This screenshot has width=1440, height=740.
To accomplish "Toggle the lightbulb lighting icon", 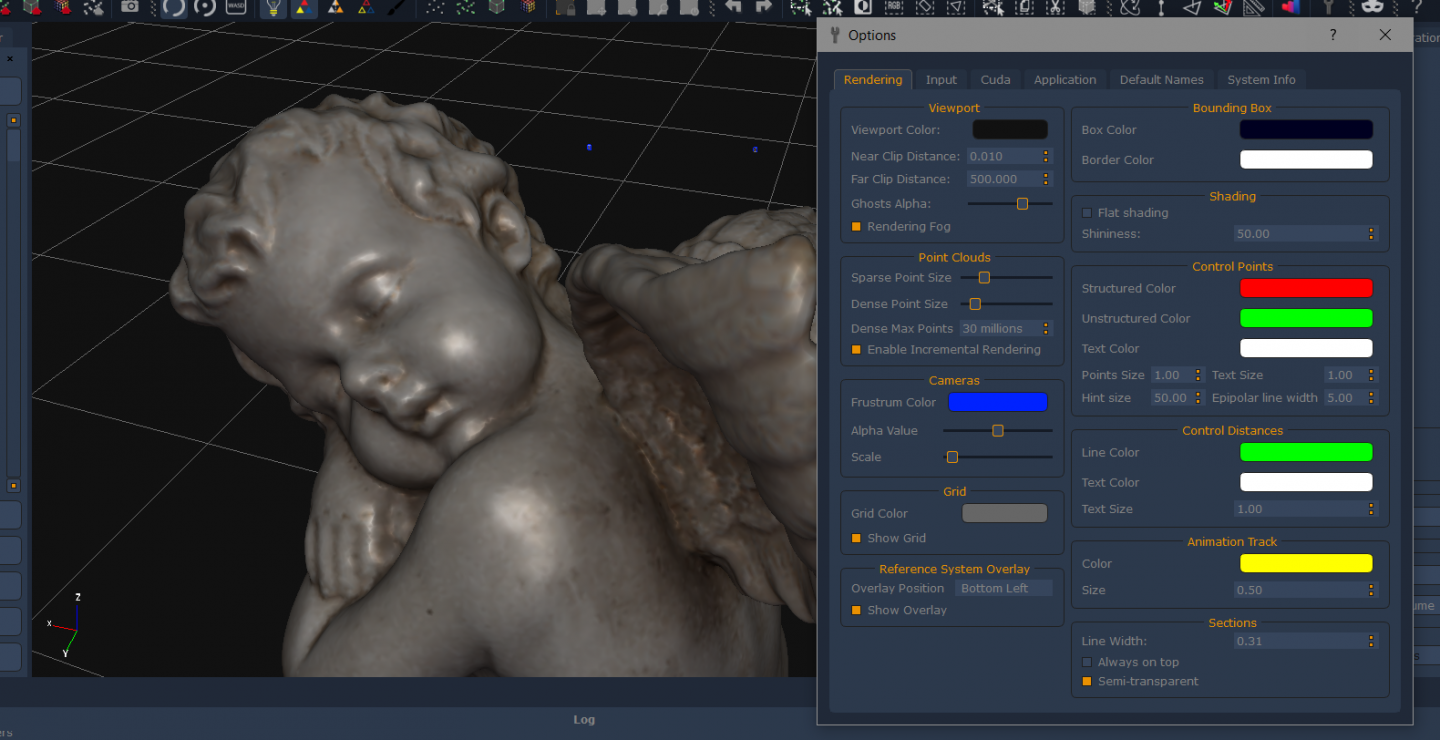I will [x=272, y=8].
